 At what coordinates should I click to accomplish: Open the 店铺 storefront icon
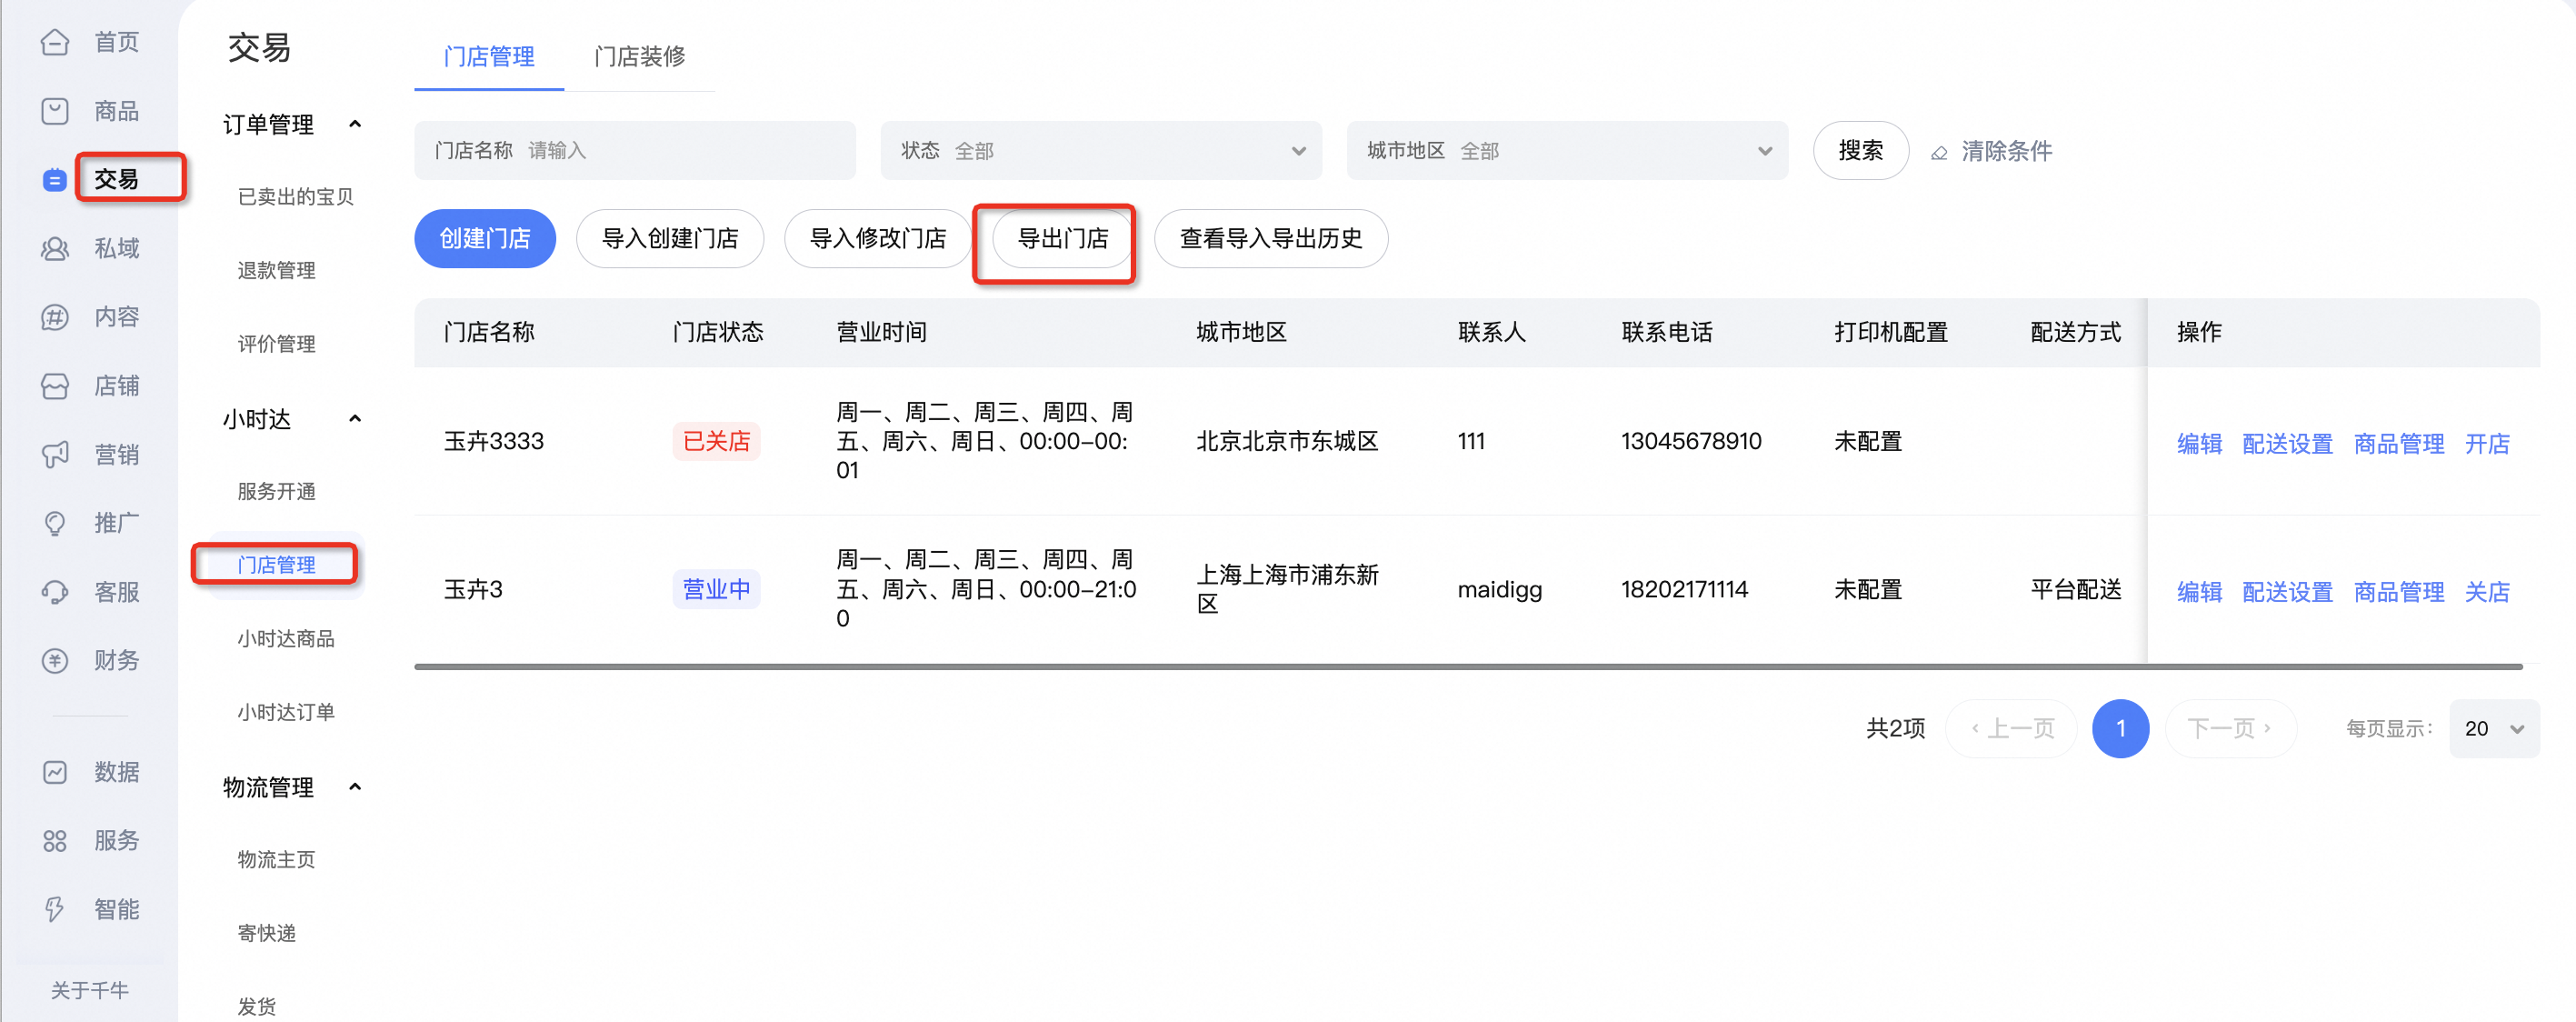point(55,386)
